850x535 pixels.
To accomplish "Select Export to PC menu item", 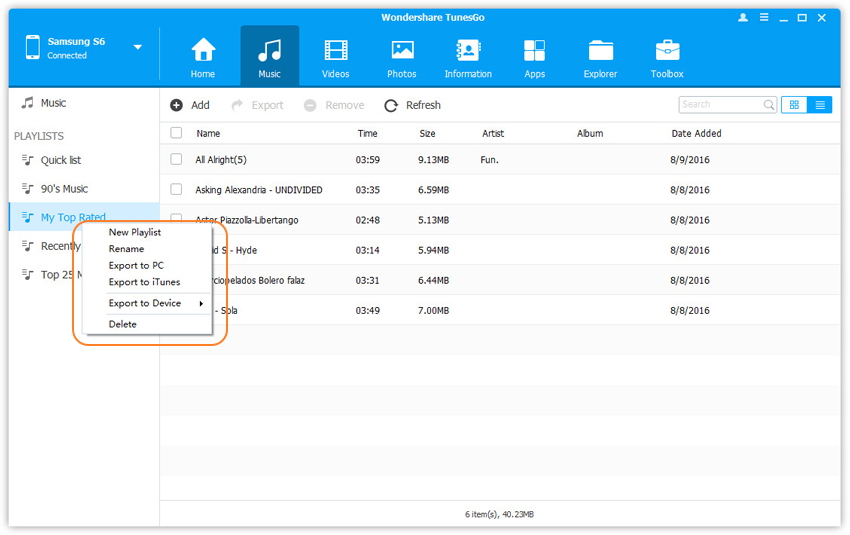I will click(x=136, y=266).
